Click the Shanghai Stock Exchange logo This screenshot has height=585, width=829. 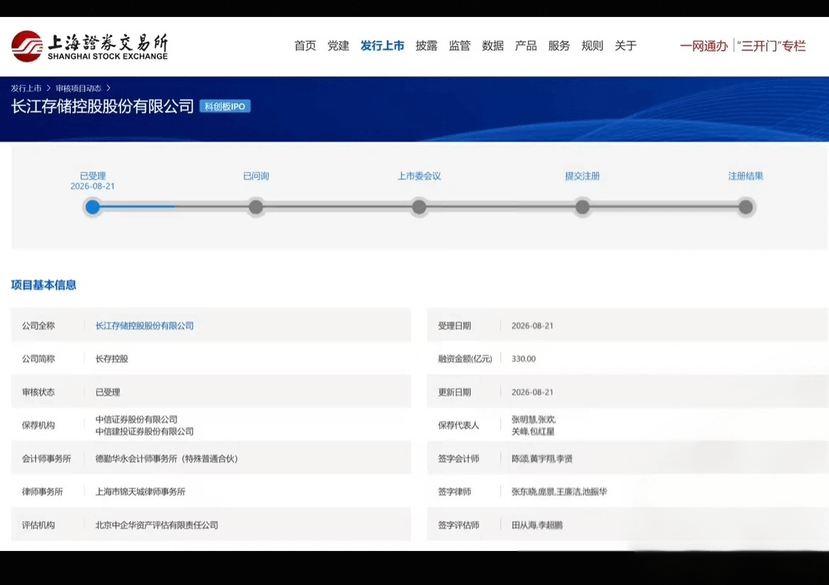tap(89, 47)
